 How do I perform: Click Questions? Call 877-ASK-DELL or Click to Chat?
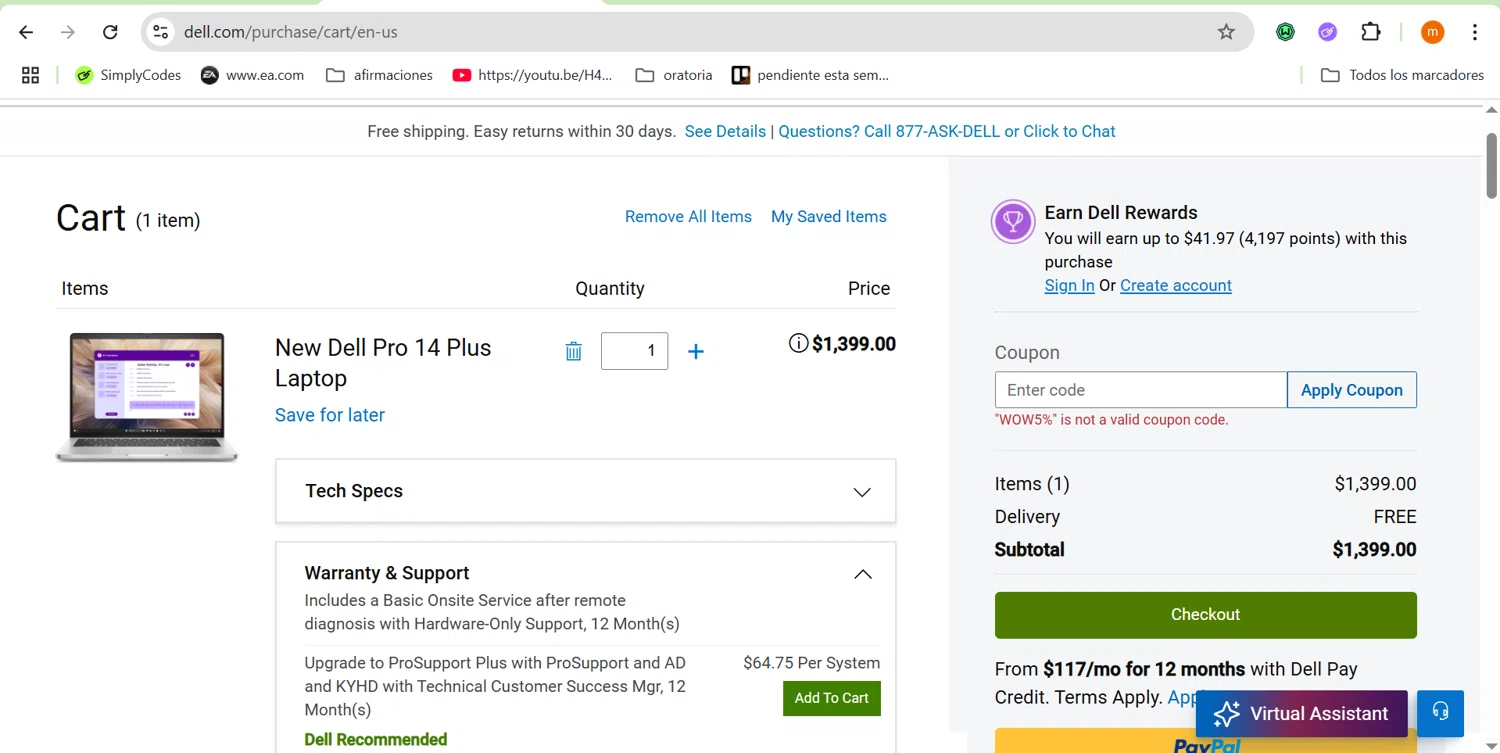[947, 131]
